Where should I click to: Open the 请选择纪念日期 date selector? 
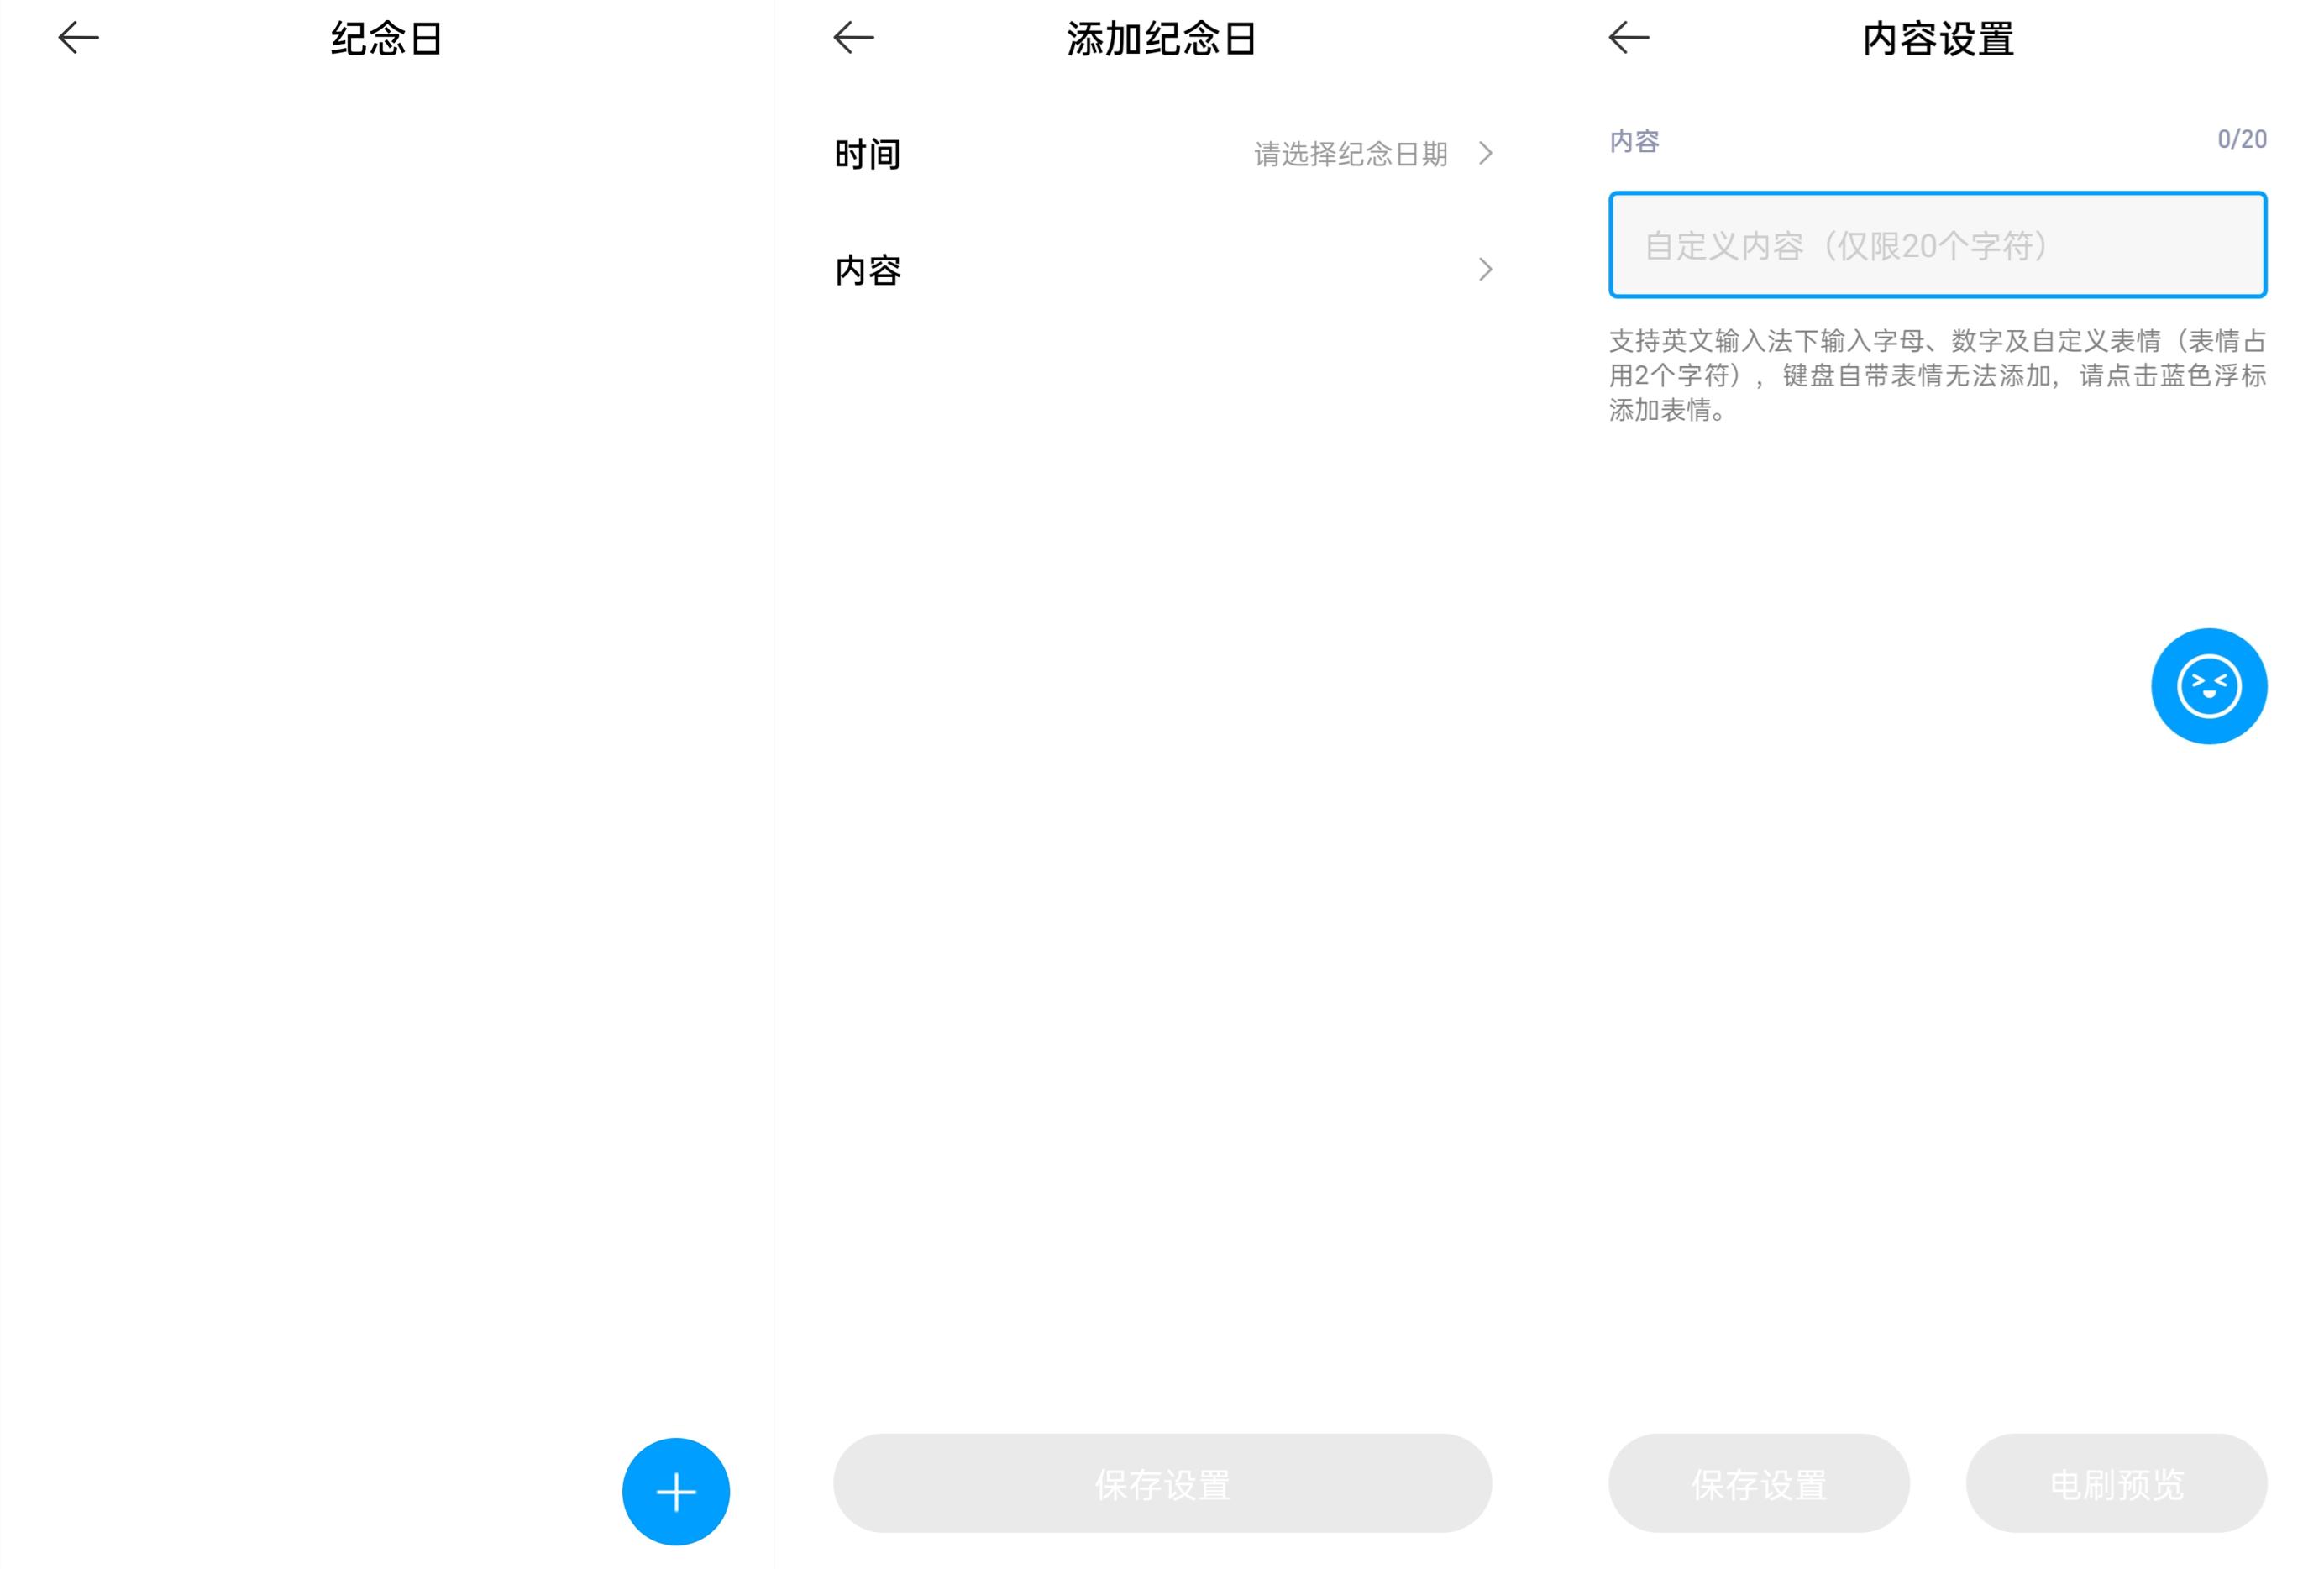[x=1350, y=154]
